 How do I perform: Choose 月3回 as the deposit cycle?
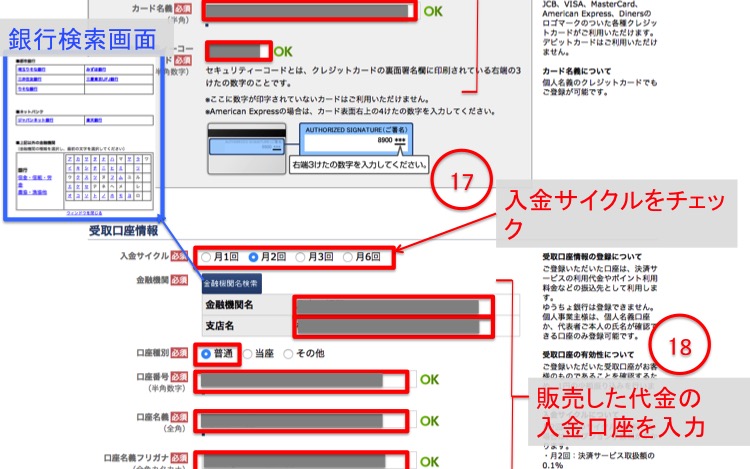(300, 257)
